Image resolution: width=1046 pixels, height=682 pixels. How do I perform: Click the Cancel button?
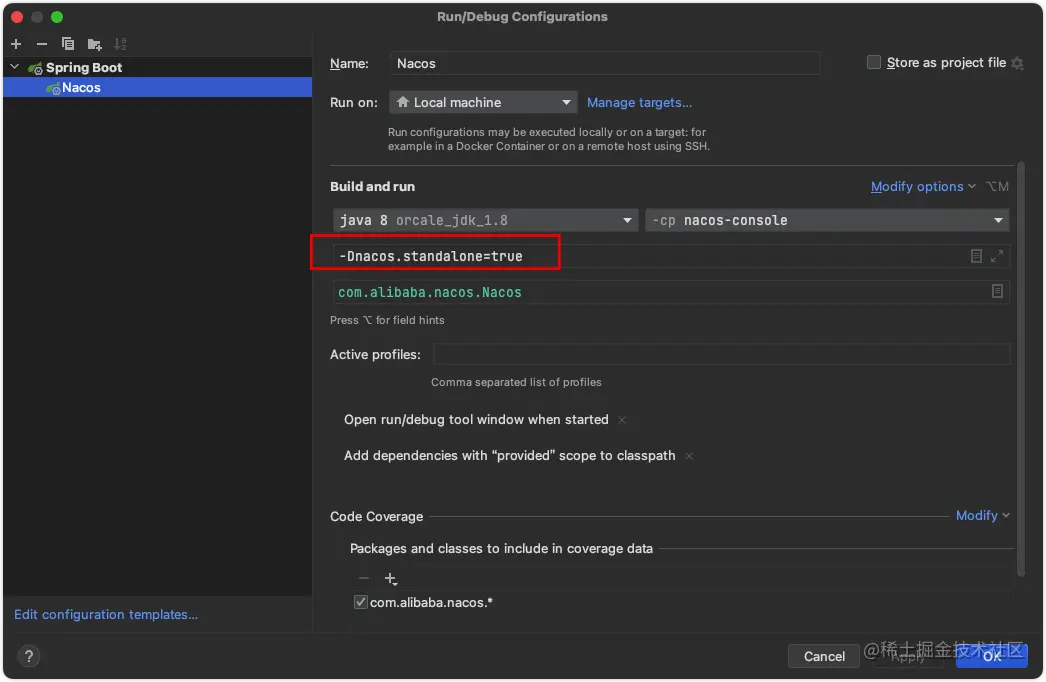coord(824,657)
